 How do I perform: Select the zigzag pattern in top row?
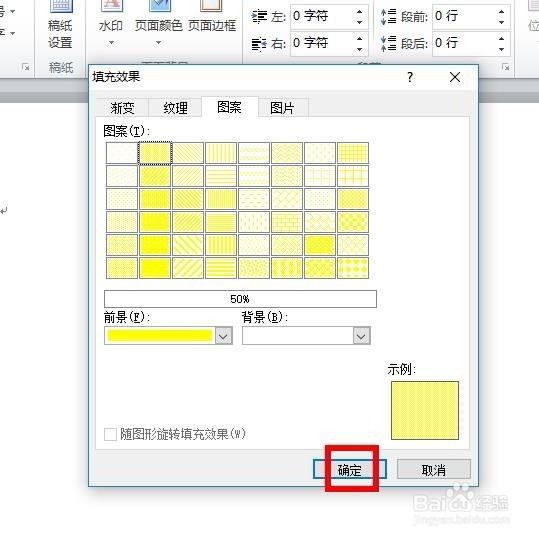point(287,153)
